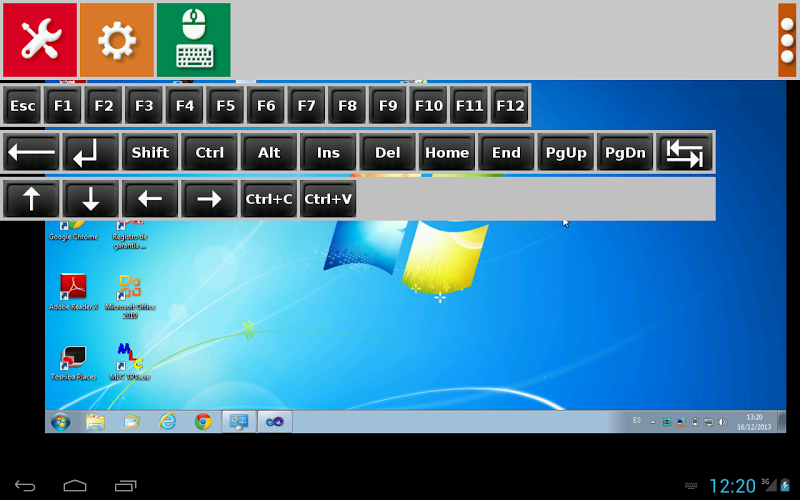Tap the F4 function key
The image size is (800, 500).
click(185, 106)
